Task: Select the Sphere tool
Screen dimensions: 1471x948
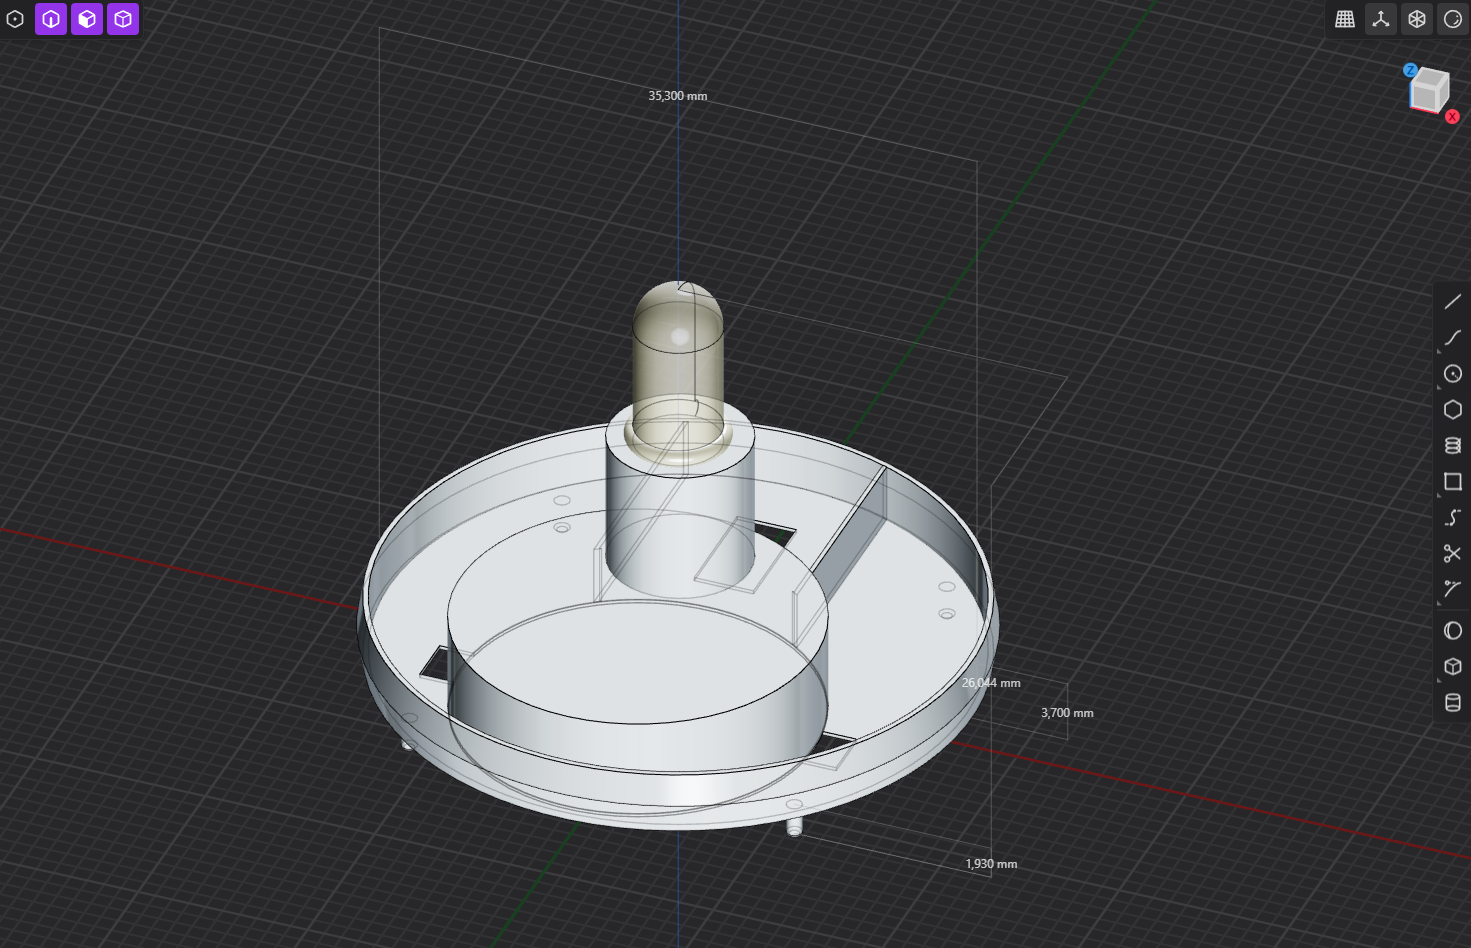Action: [x=1453, y=631]
